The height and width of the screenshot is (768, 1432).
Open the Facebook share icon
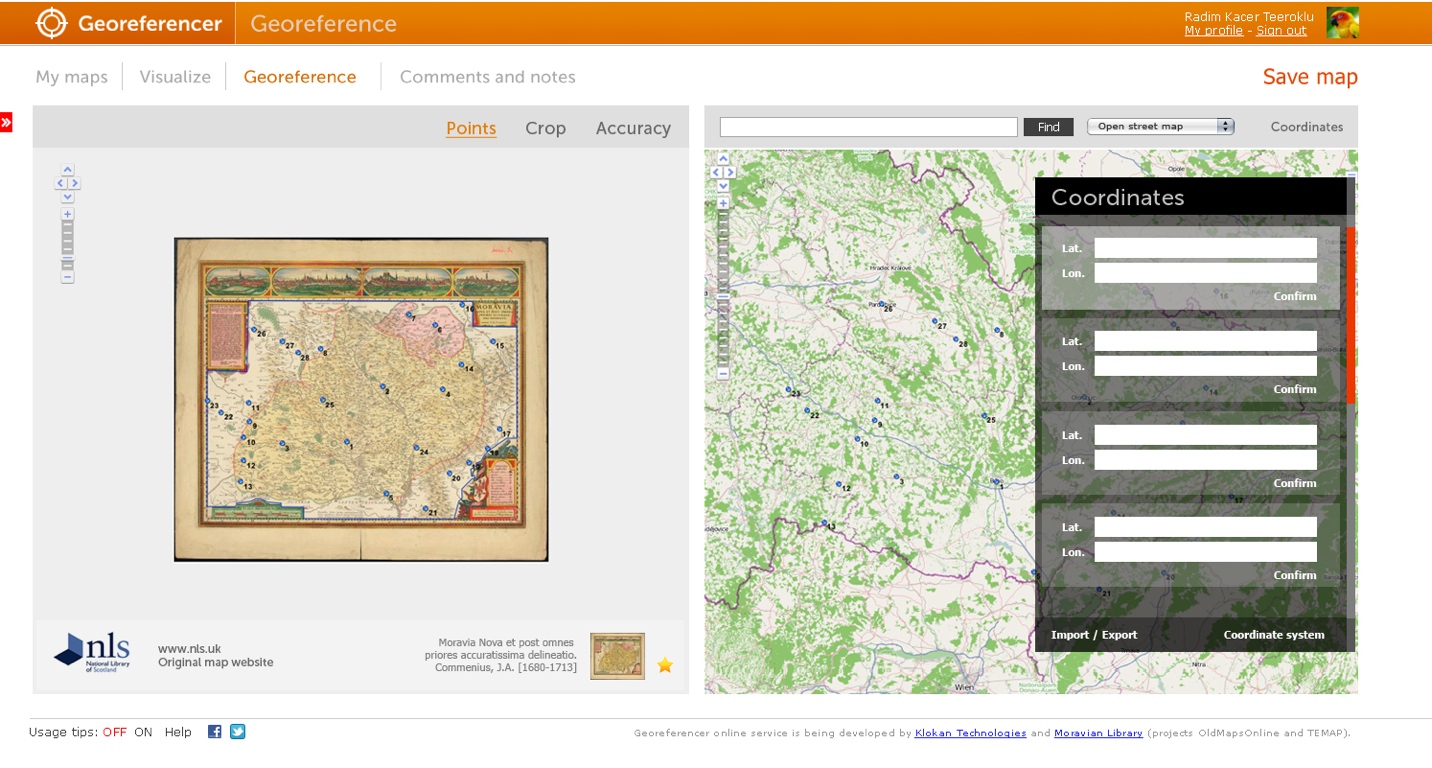pyautogui.click(x=214, y=731)
